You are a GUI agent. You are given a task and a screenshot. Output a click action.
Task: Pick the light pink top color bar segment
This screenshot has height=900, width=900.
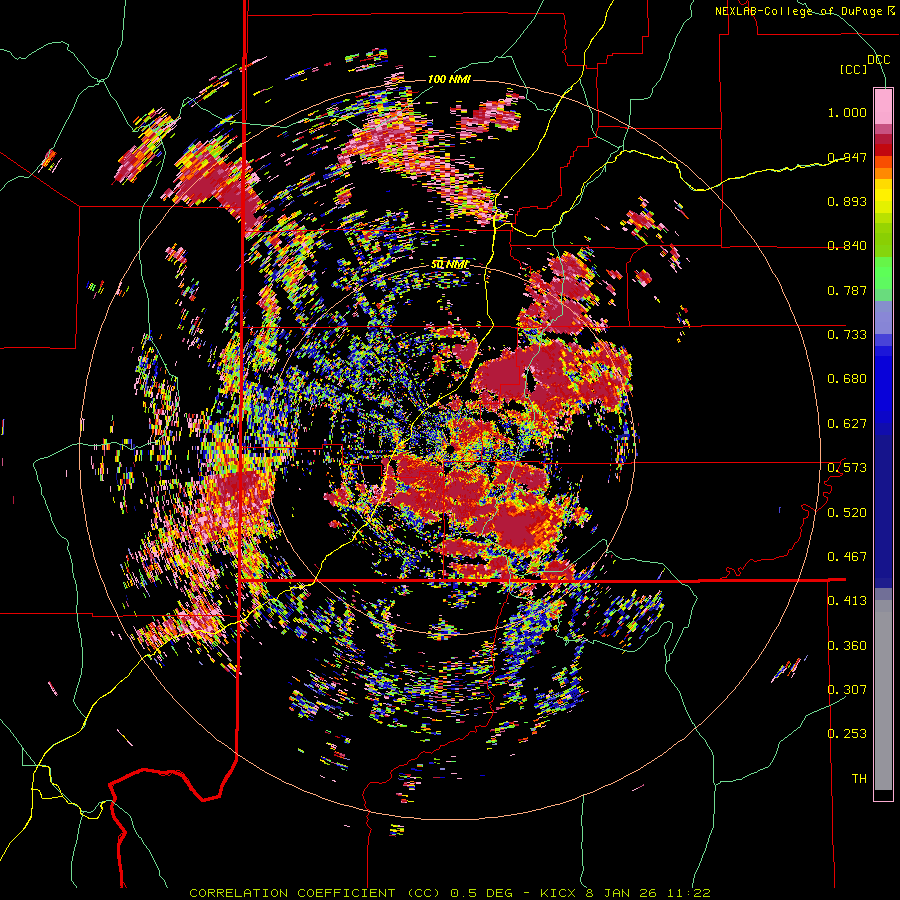click(883, 106)
